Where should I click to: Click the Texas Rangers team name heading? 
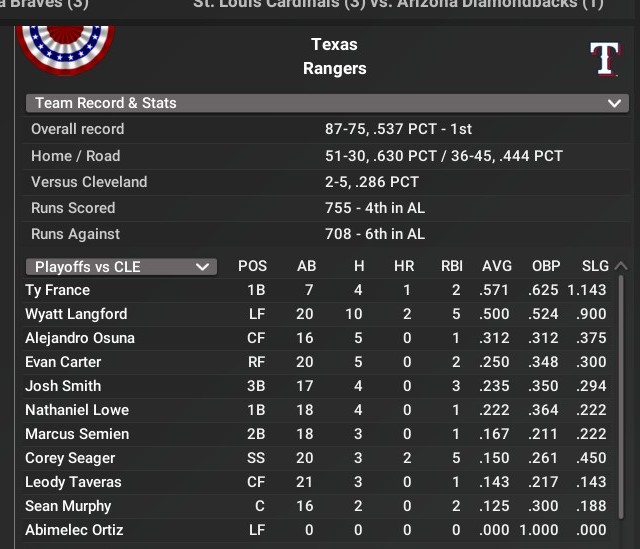point(334,57)
